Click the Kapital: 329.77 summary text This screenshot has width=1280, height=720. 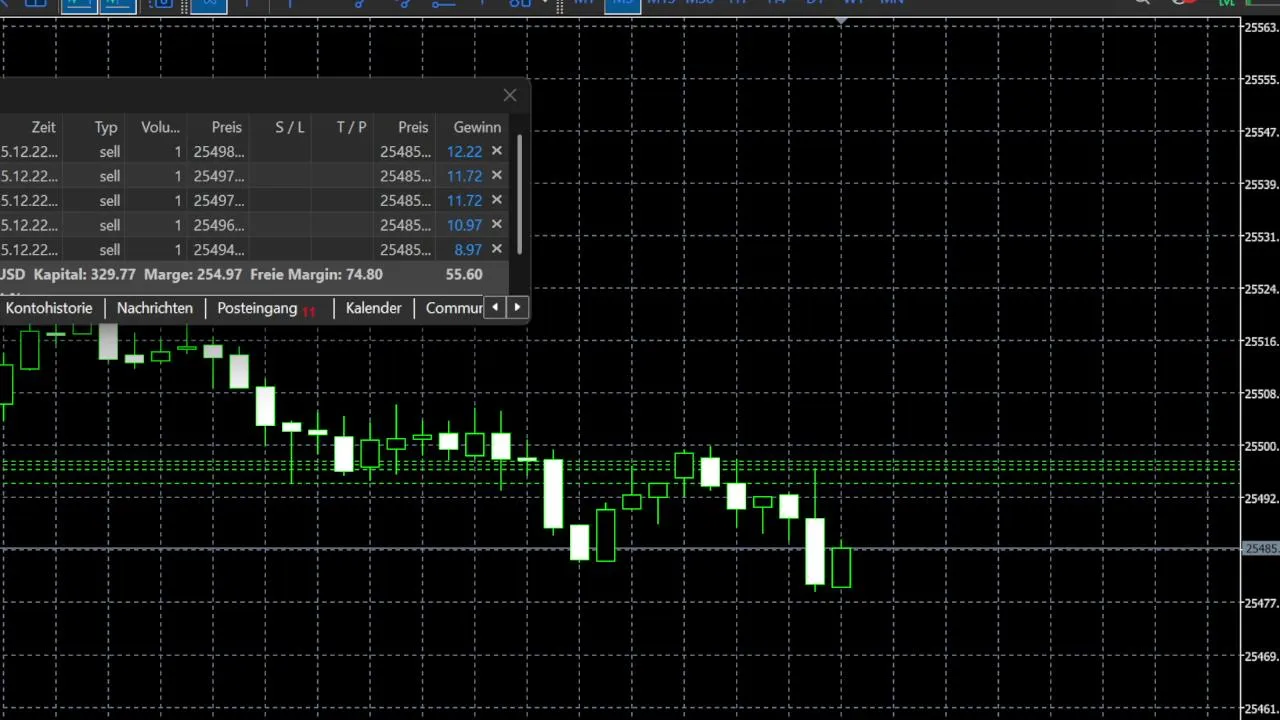84,274
